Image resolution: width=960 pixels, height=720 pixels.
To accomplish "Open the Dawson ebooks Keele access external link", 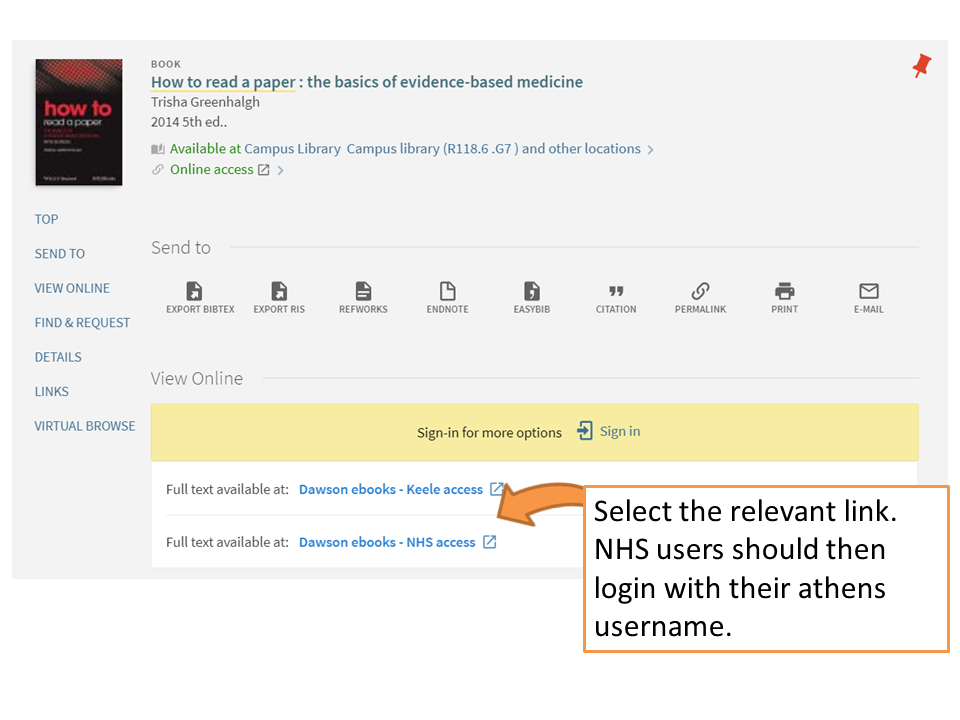I will click(390, 489).
